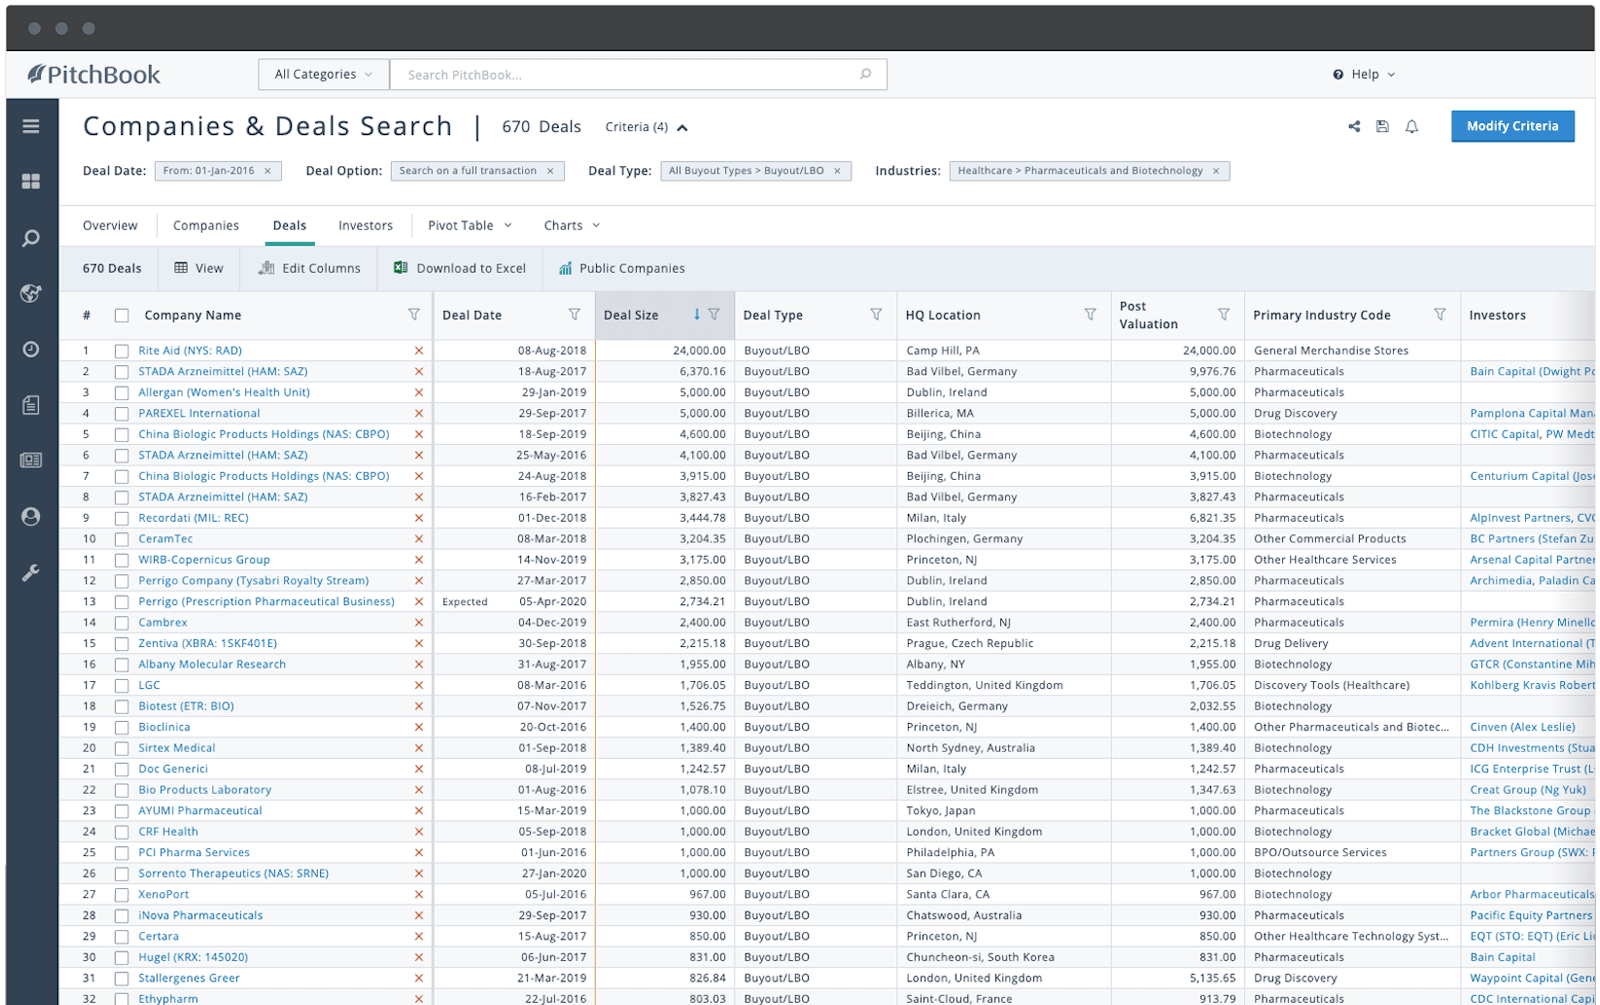Open the Post Valuation column filter

pos(1224,314)
